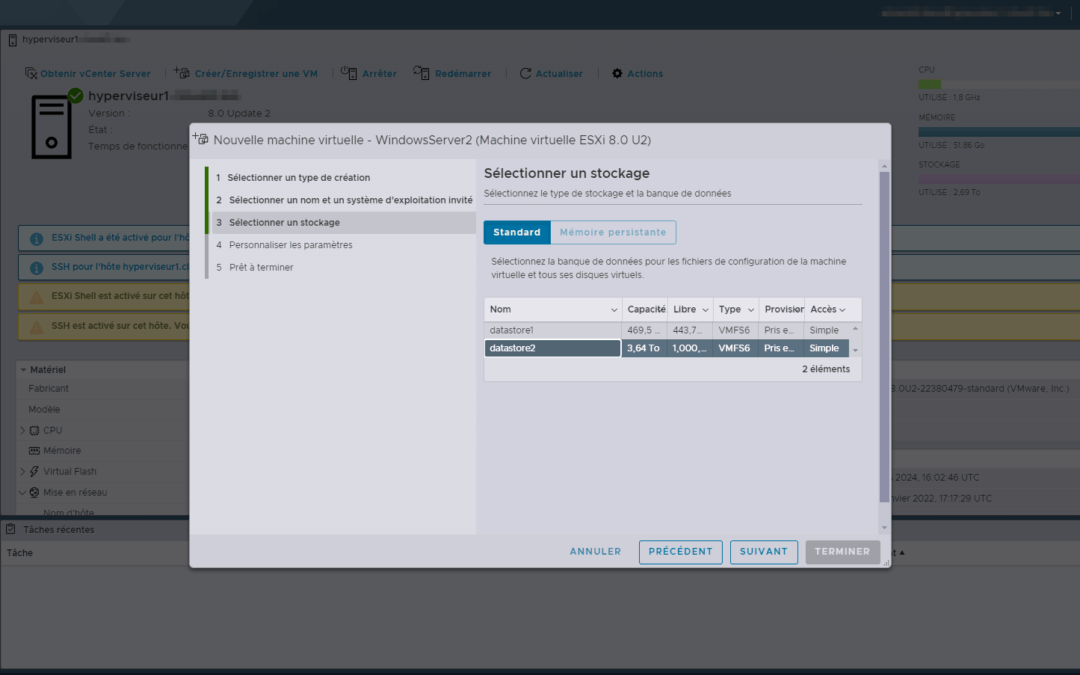This screenshot has height=675, width=1080.
Task: Click the Obtenir vCenter Server icon
Action: click(x=31, y=73)
